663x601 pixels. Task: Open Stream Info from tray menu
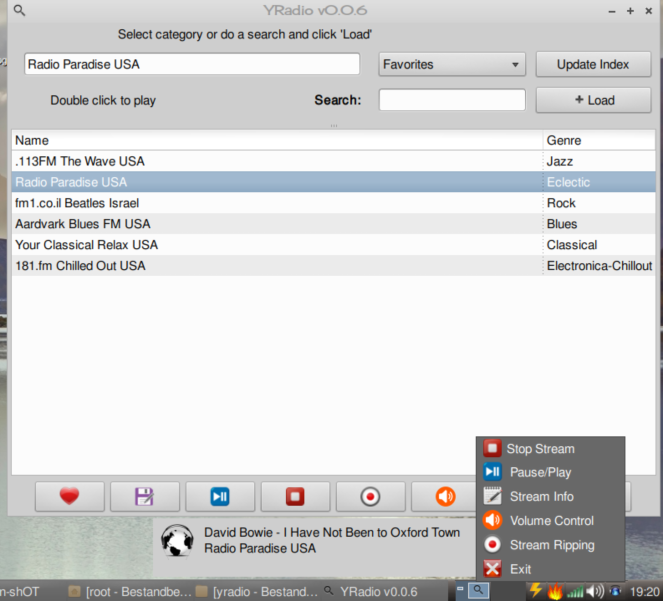coord(550,496)
